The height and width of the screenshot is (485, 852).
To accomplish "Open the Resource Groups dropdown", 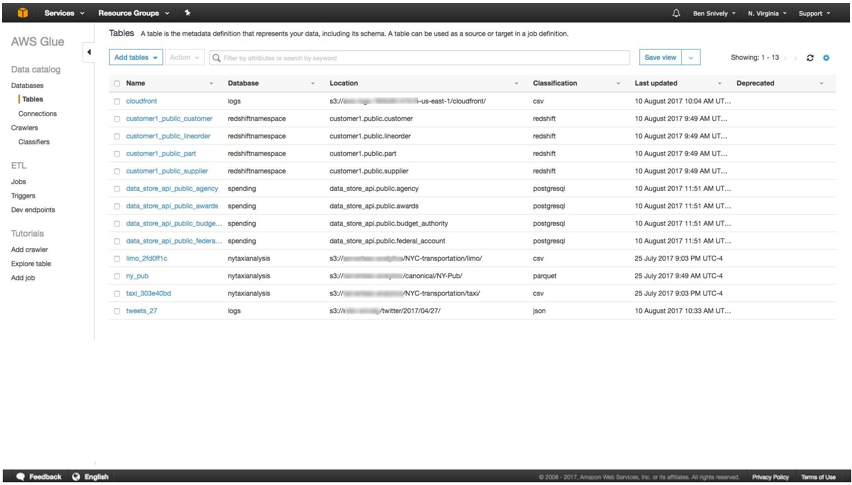I will pyautogui.click(x=134, y=13).
